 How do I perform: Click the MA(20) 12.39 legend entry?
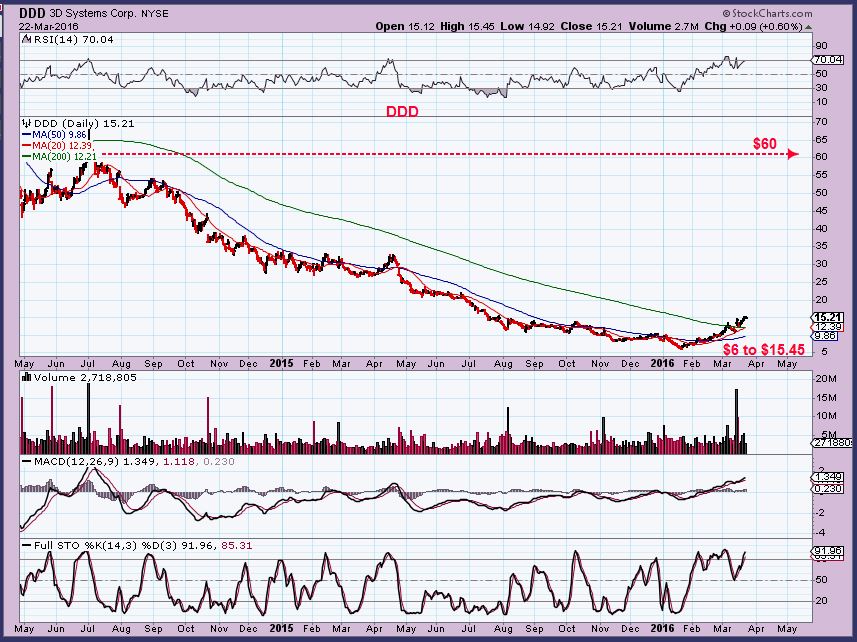(58, 145)
